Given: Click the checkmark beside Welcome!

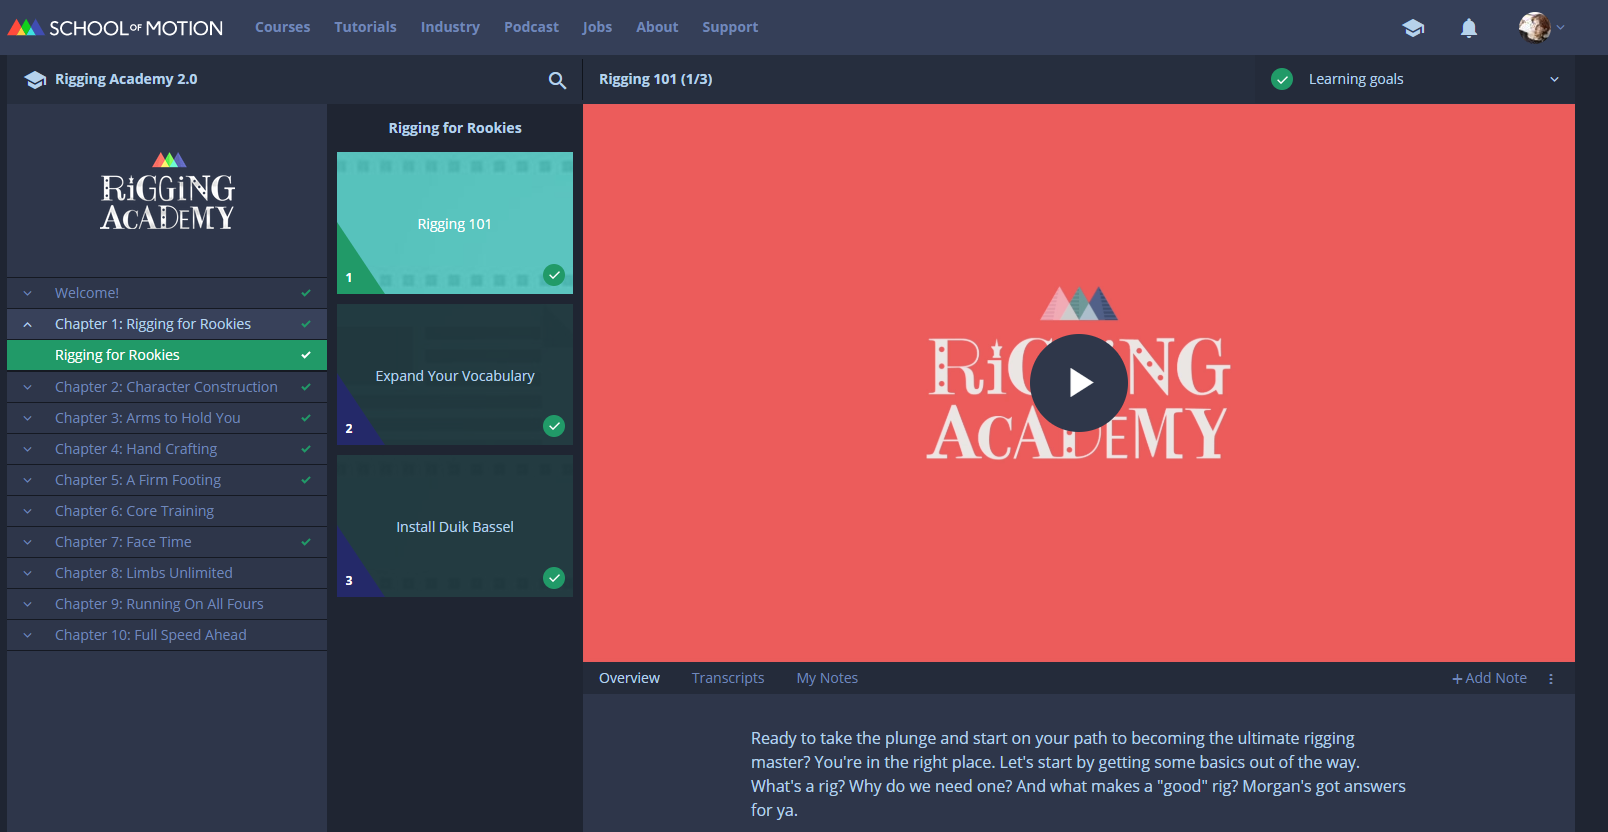Looking at the screenshot, I should [x=306, y=293].
